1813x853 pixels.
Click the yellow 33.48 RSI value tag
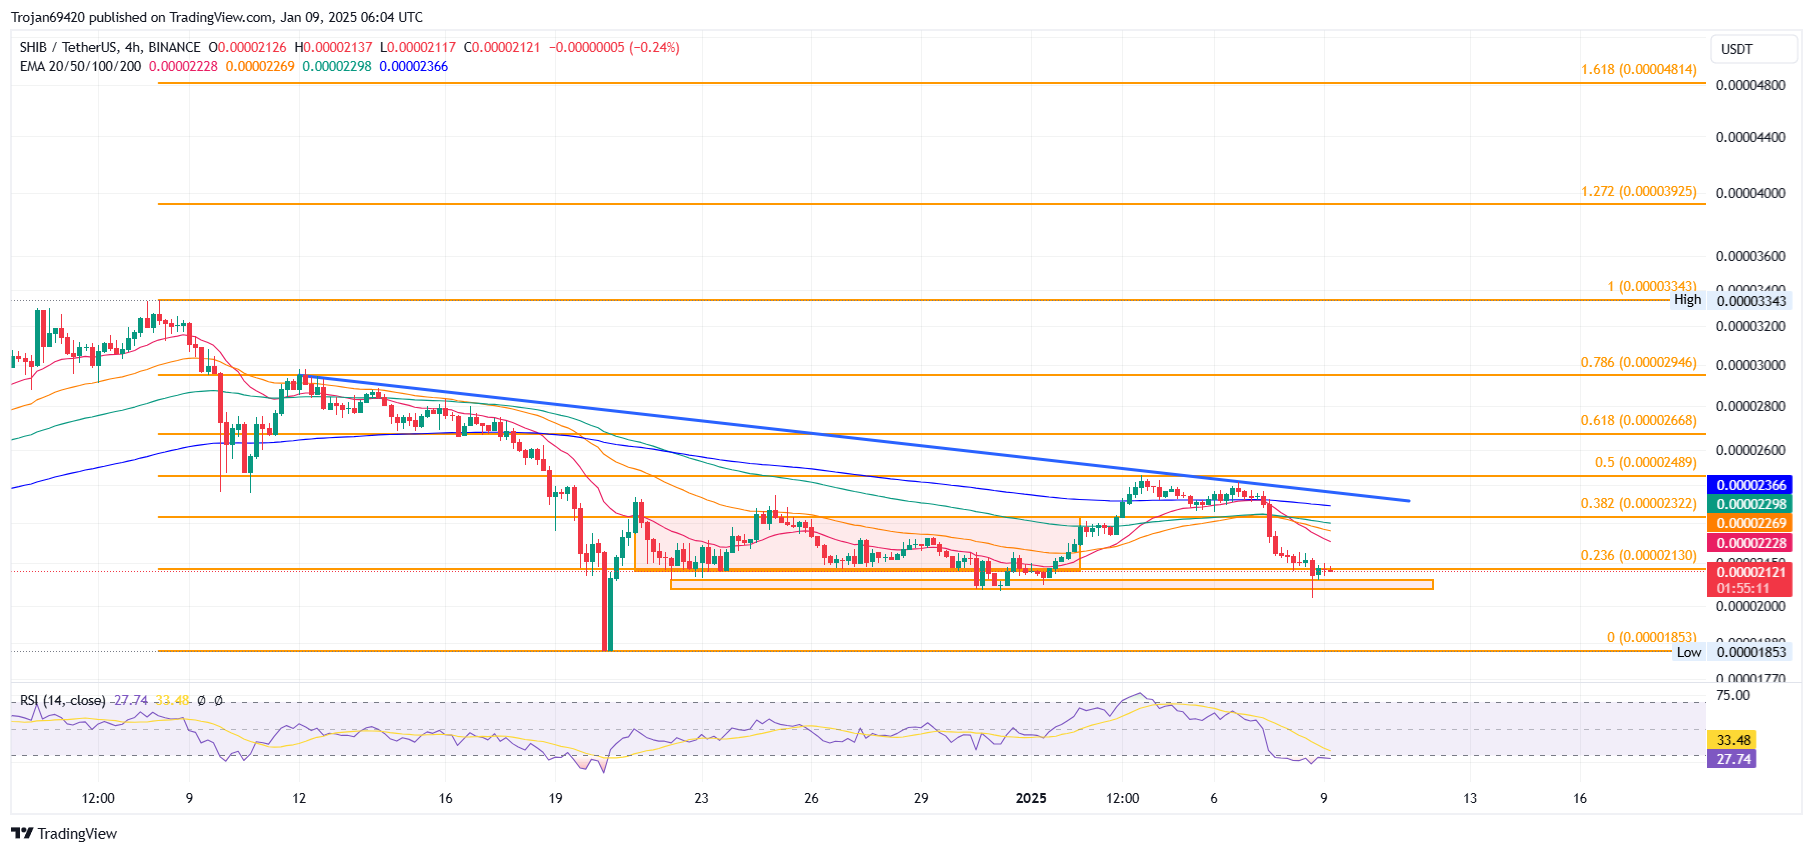pyautogui.click(x=1733, y=740)
